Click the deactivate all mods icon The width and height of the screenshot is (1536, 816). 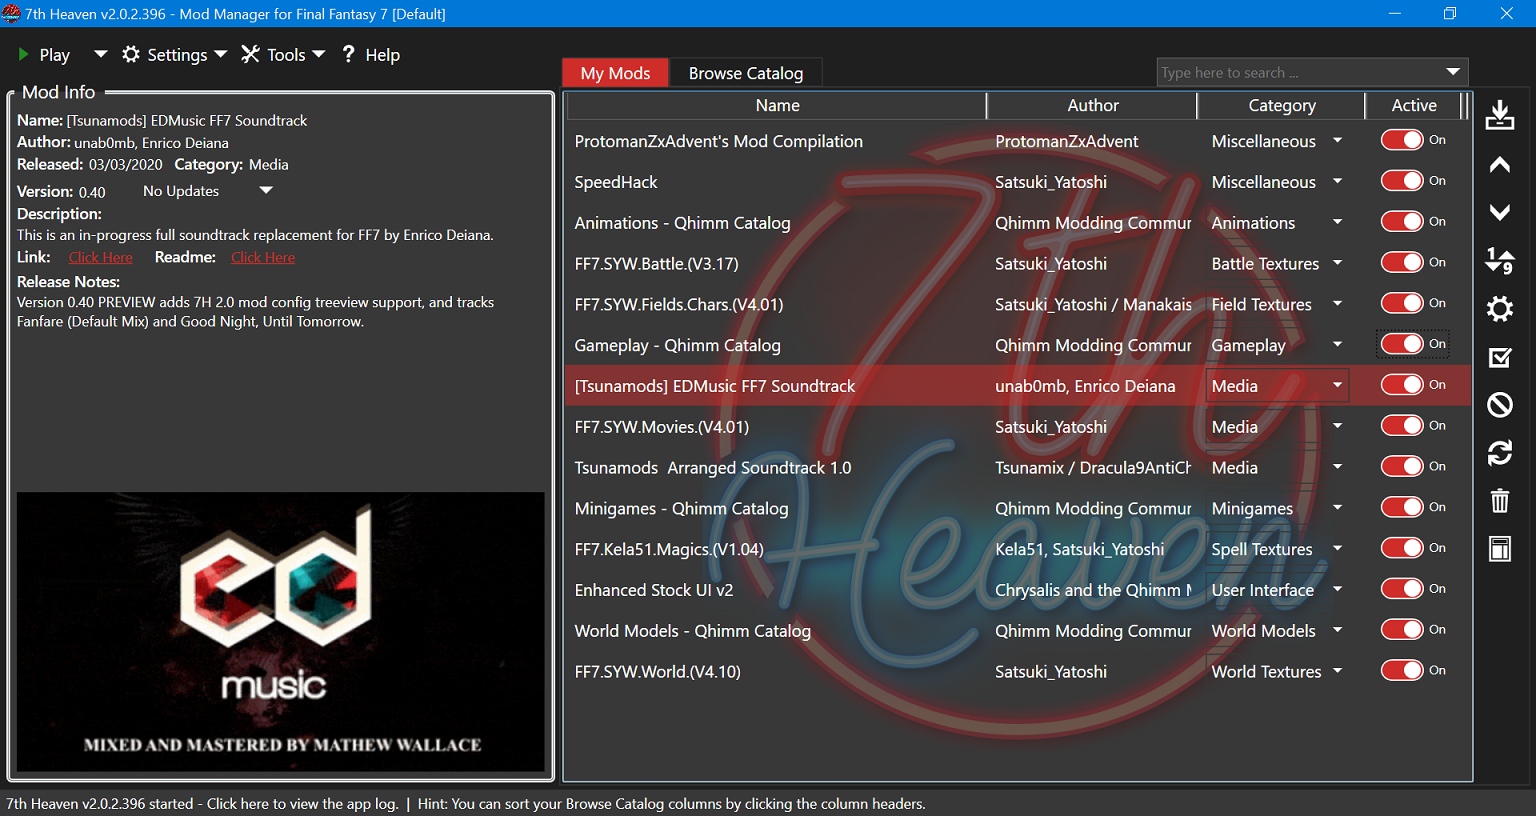click(x=1499, y=405)
